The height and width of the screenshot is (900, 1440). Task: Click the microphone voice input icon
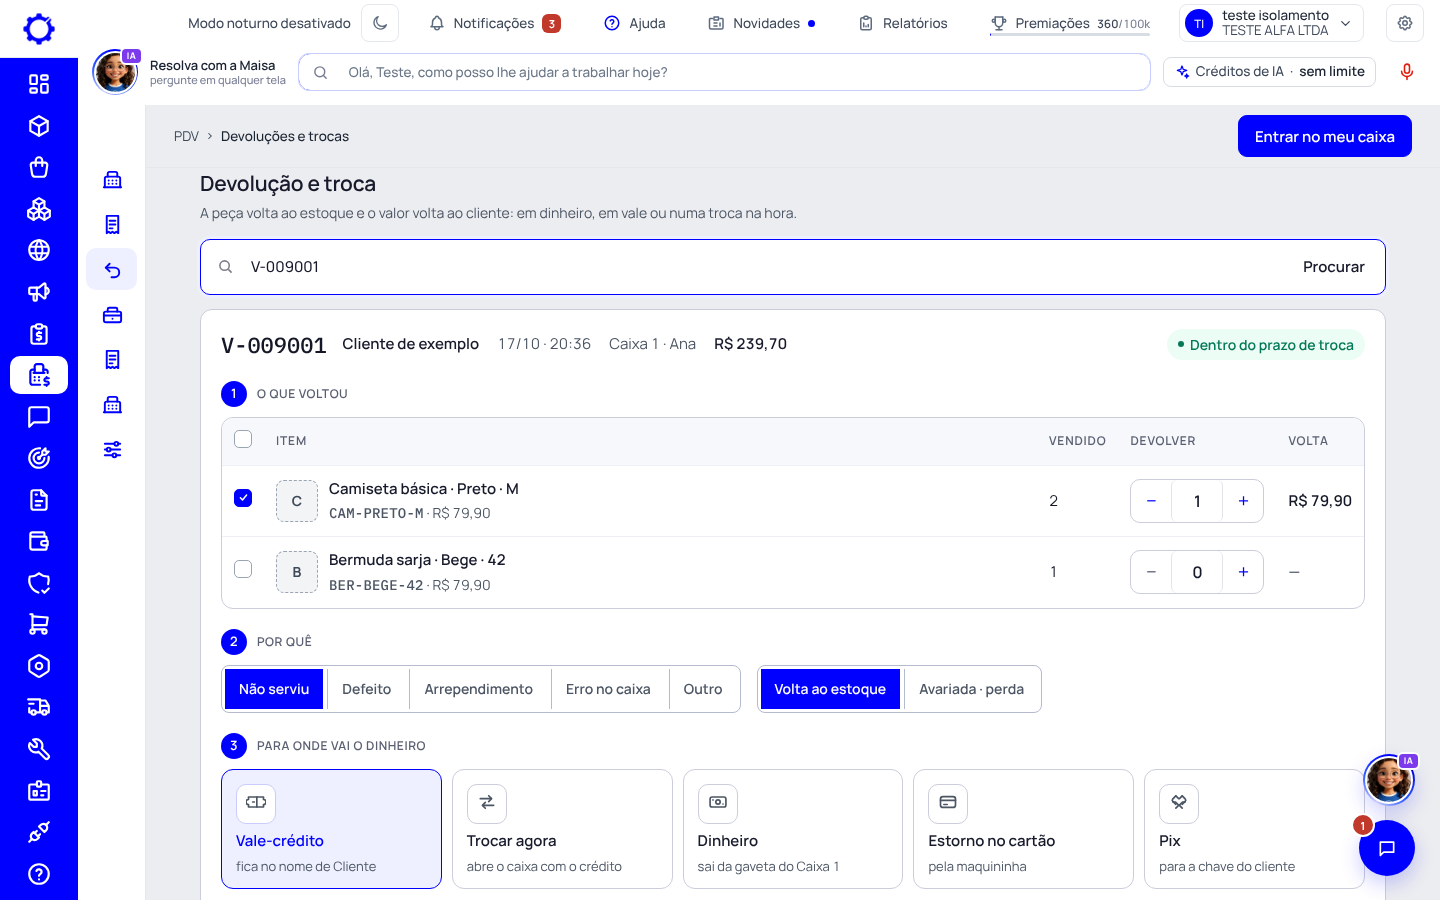point(1407,72)
